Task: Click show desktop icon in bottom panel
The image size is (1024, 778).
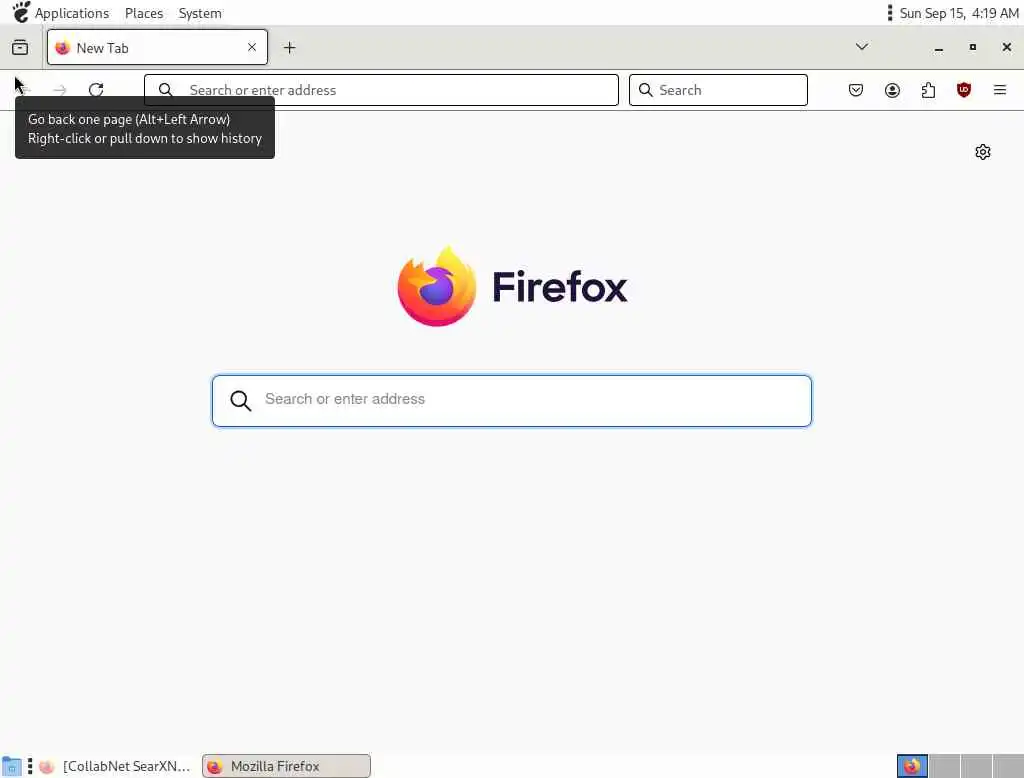Action: point(11,766)
